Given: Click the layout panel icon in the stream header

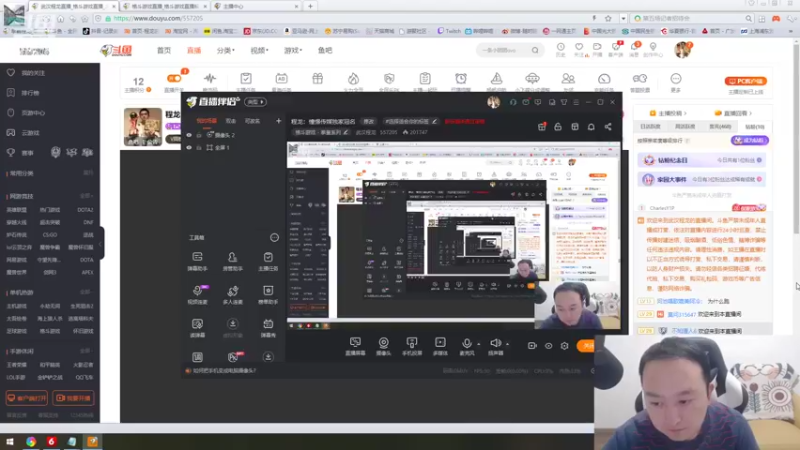Looking at the screenshot, I should [x=574, y=127].
